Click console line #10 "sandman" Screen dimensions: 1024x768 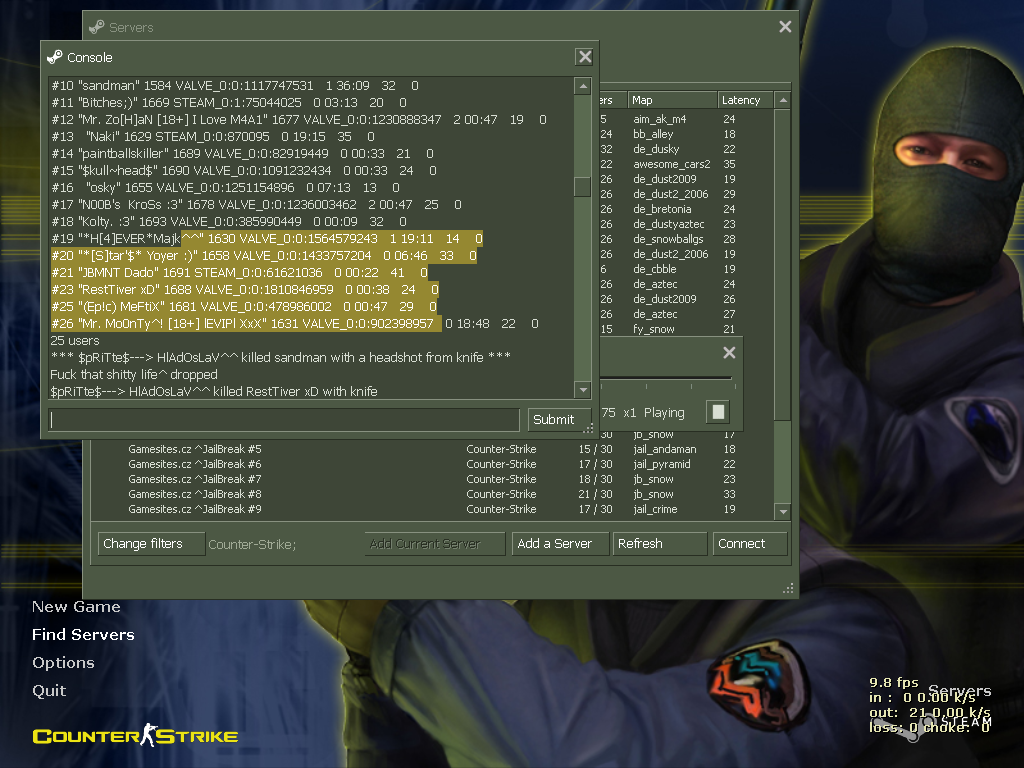coord(235,86)
